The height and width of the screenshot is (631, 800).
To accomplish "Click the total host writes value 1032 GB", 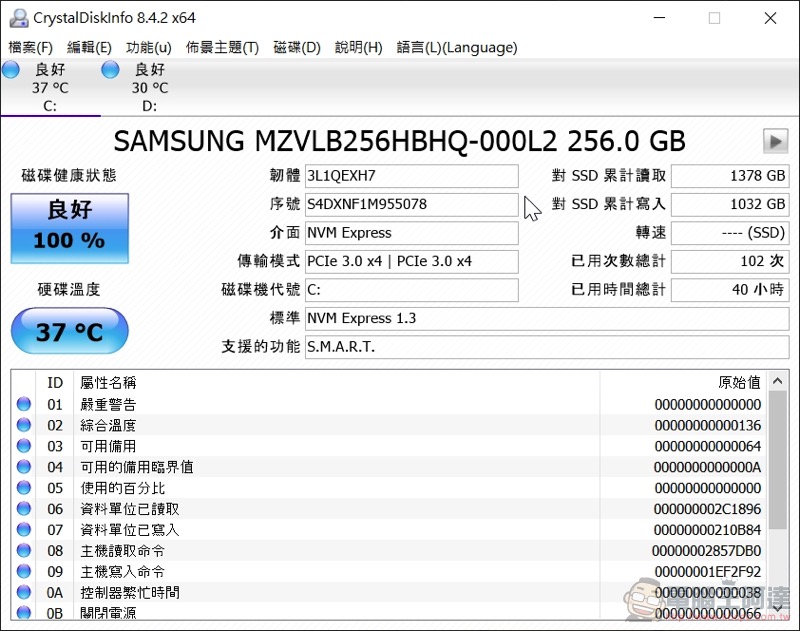I will (x=730, y=205).
